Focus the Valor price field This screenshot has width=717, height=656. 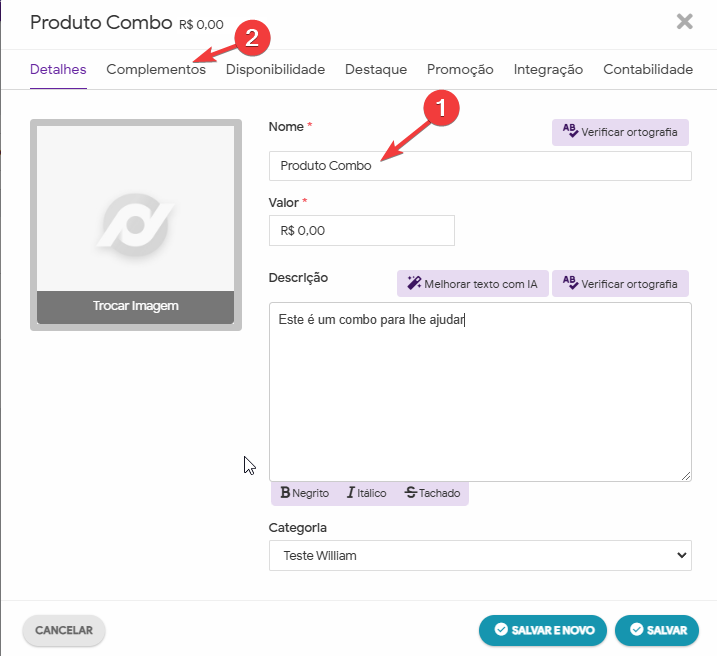point(362,231)
